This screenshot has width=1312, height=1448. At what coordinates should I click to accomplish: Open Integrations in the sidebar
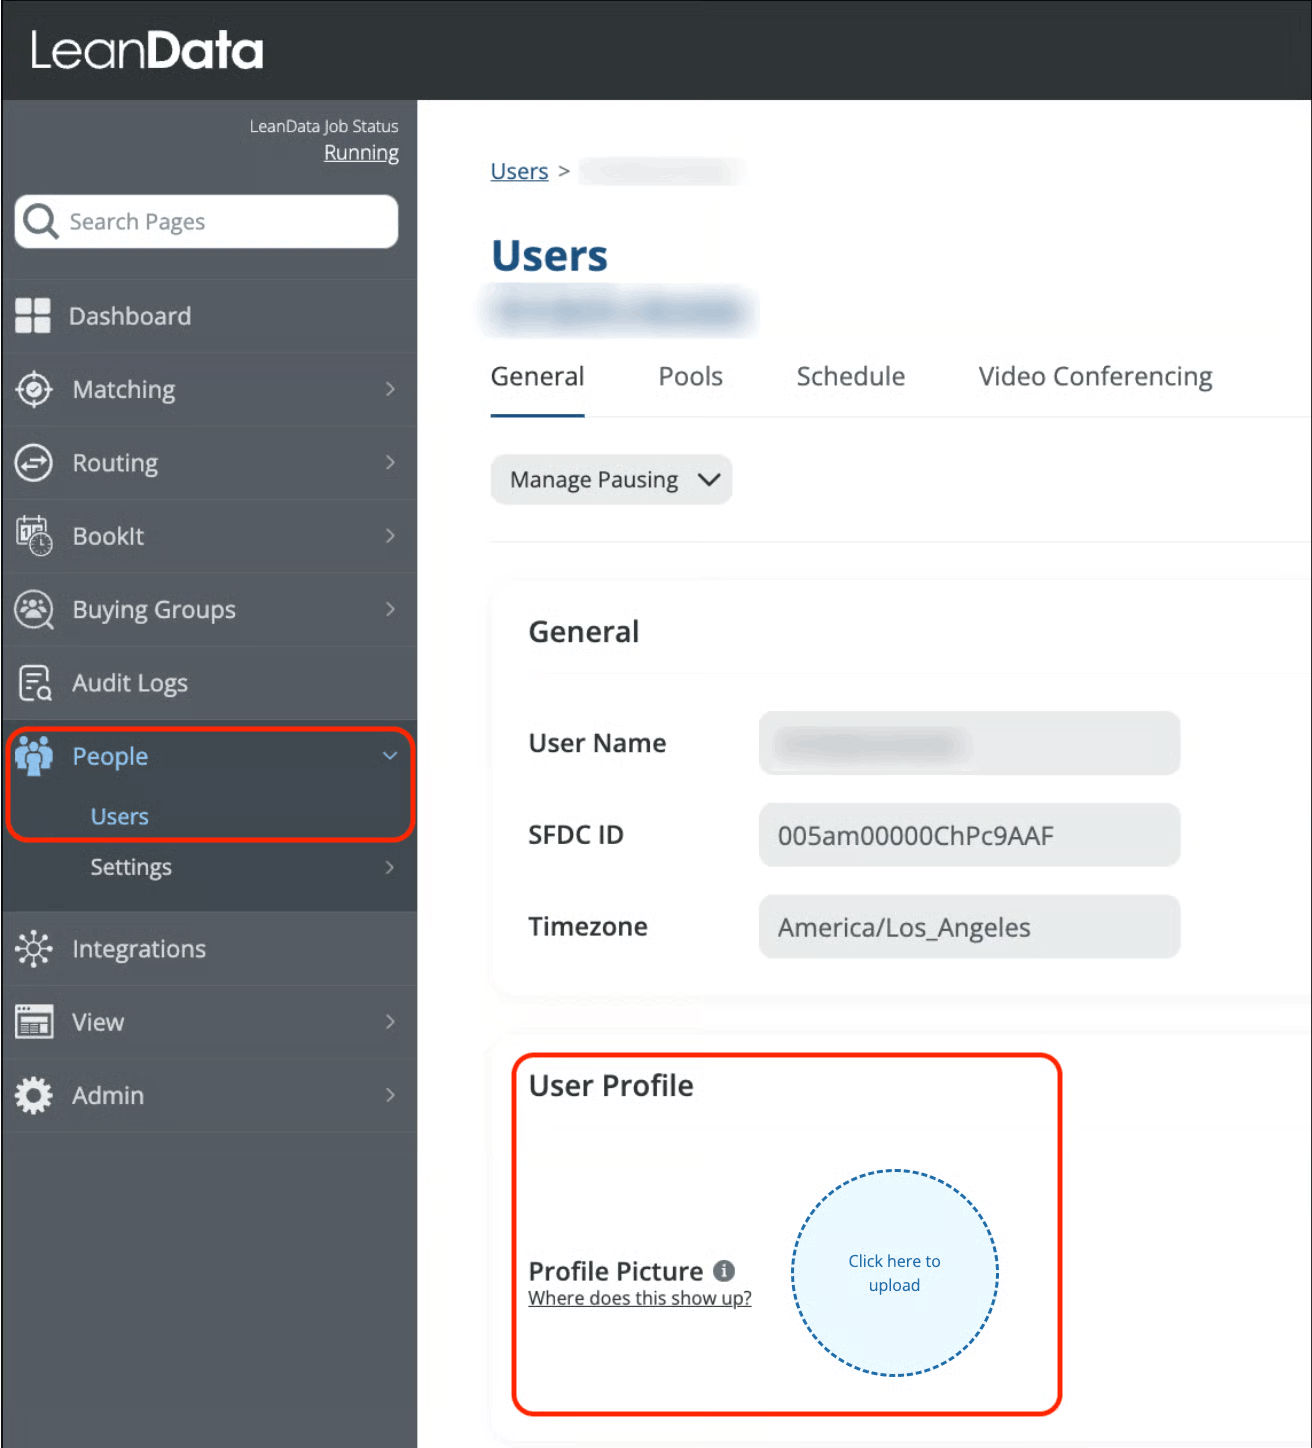click(x=209, y=949)
